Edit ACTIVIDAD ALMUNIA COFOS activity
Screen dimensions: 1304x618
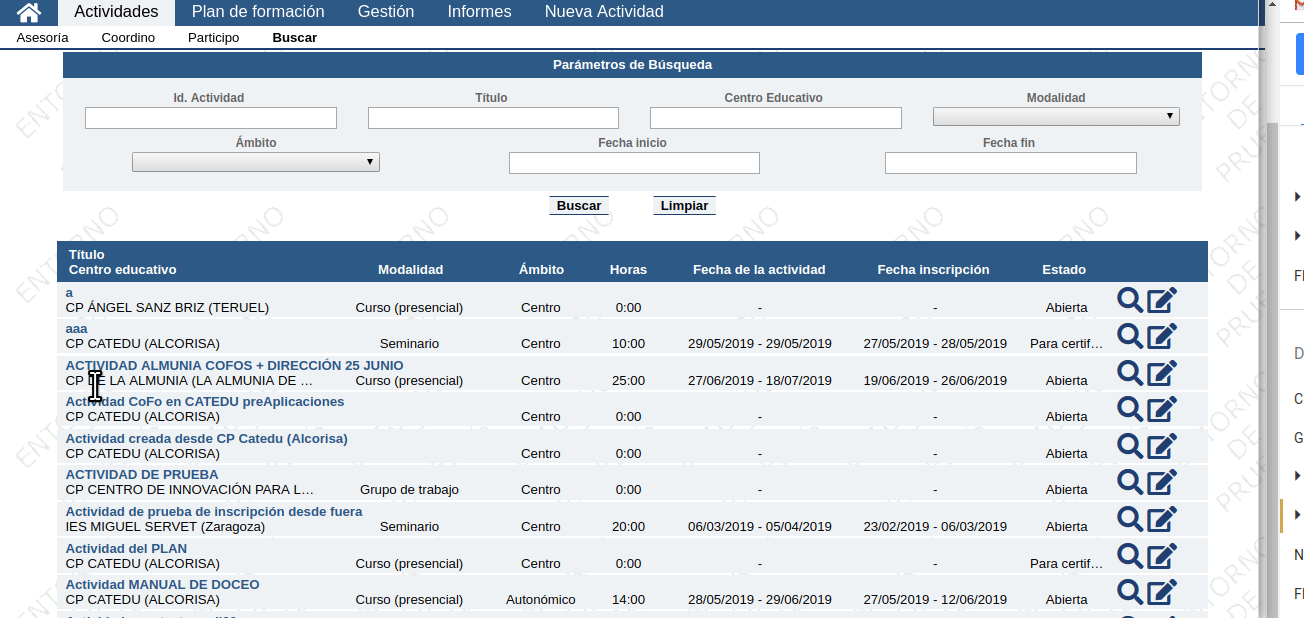(x=1162, y=372)
